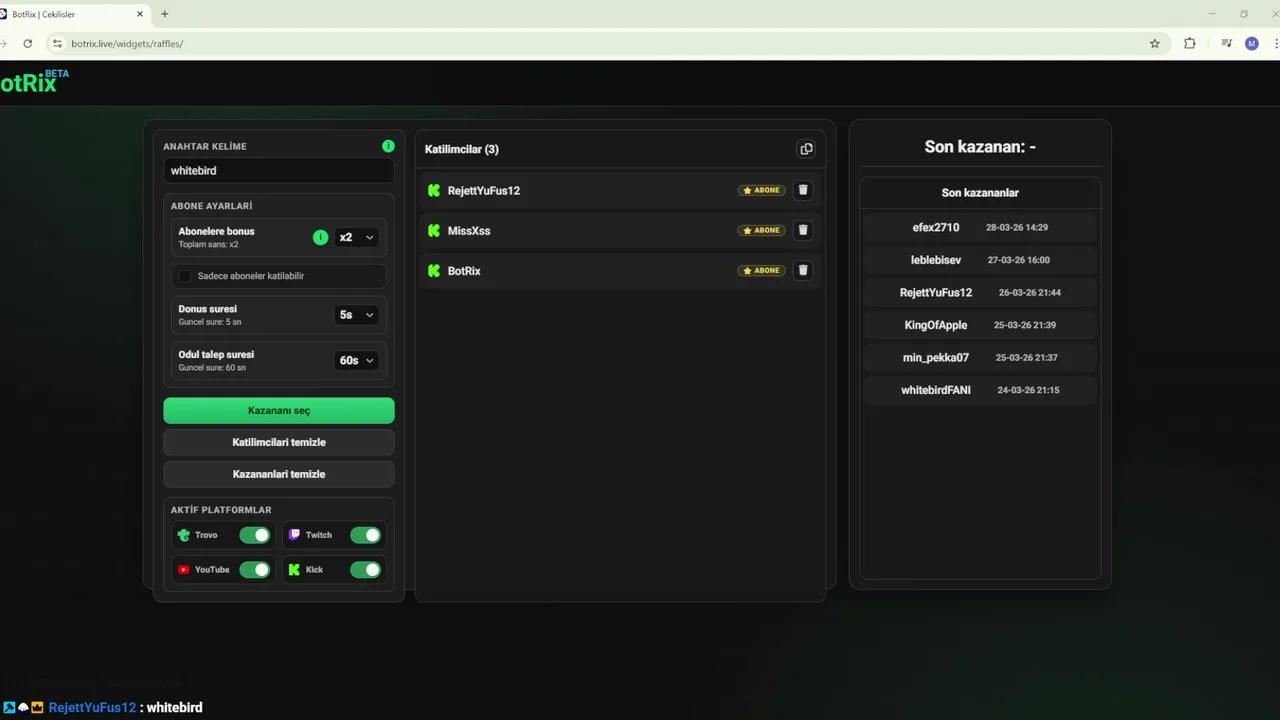The width and height of the screenshot is (1280, 720).
Task: Click past winner min_pekka07
Action: point(936,357)
